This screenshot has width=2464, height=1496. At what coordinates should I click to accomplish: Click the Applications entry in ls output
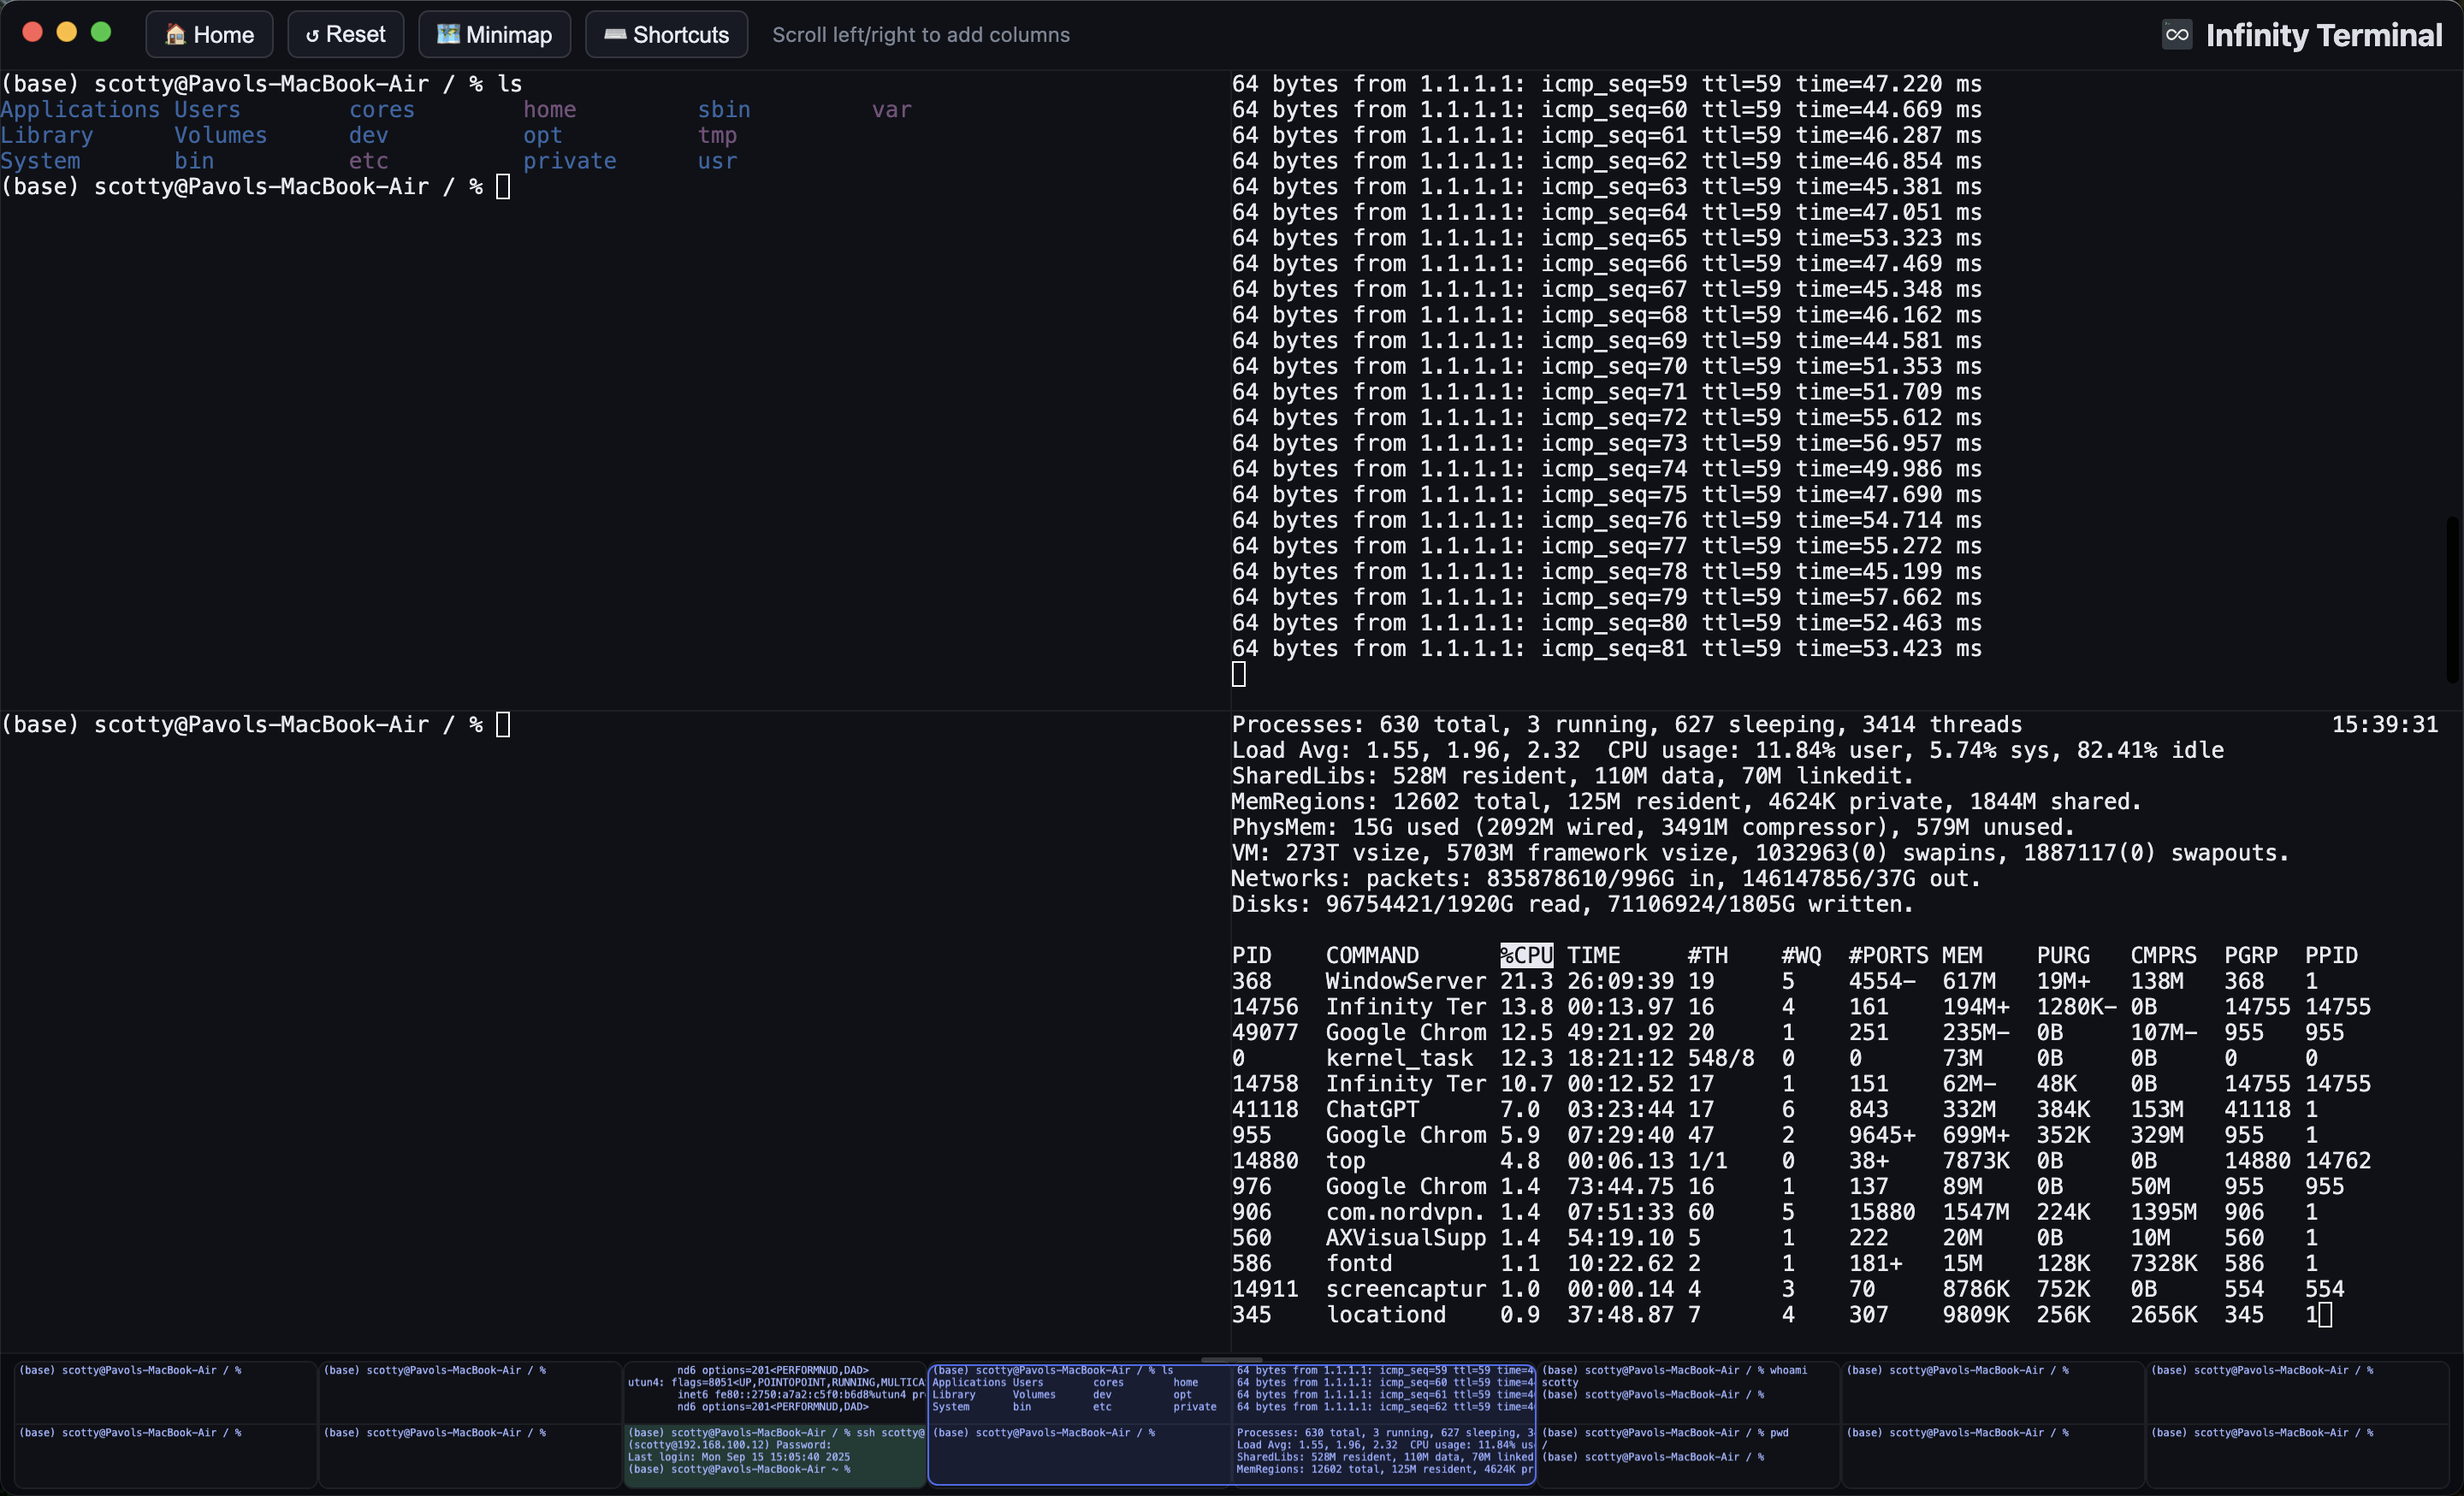[80, 109]
